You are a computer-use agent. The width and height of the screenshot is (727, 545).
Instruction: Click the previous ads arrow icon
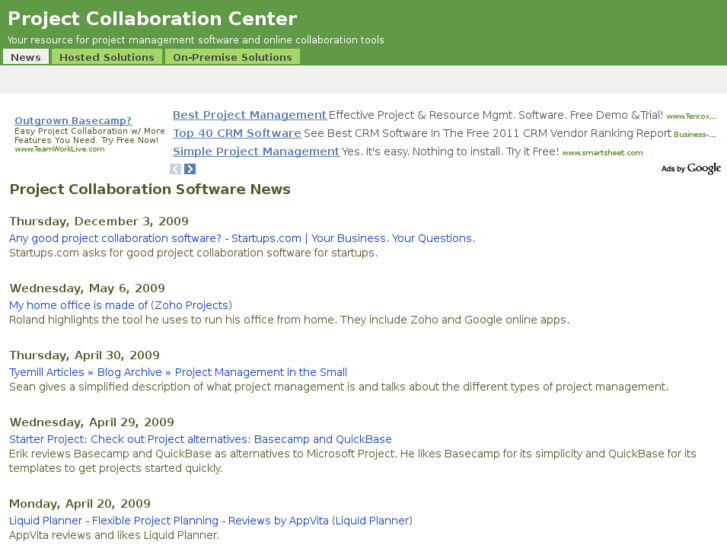(x=175, y=169)
